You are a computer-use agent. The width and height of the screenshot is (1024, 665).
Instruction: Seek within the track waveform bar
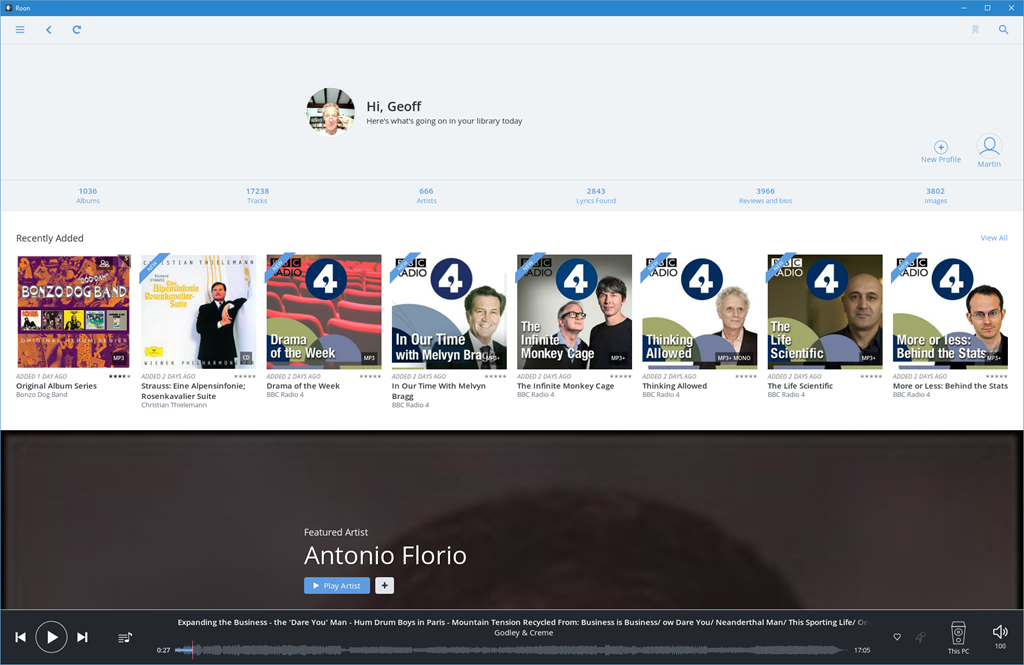(500, 650)
